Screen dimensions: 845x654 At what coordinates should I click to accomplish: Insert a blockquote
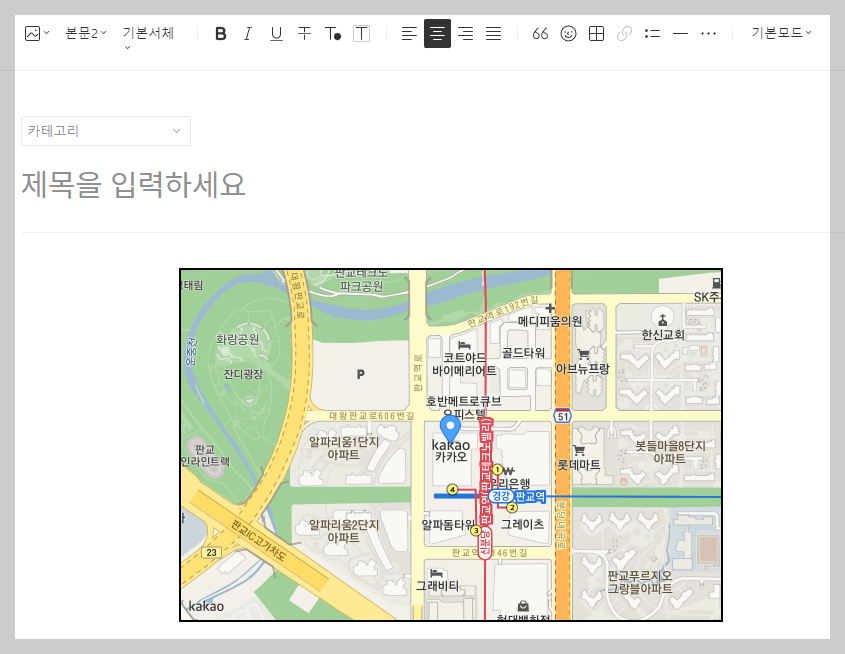[x=541, y=34]
